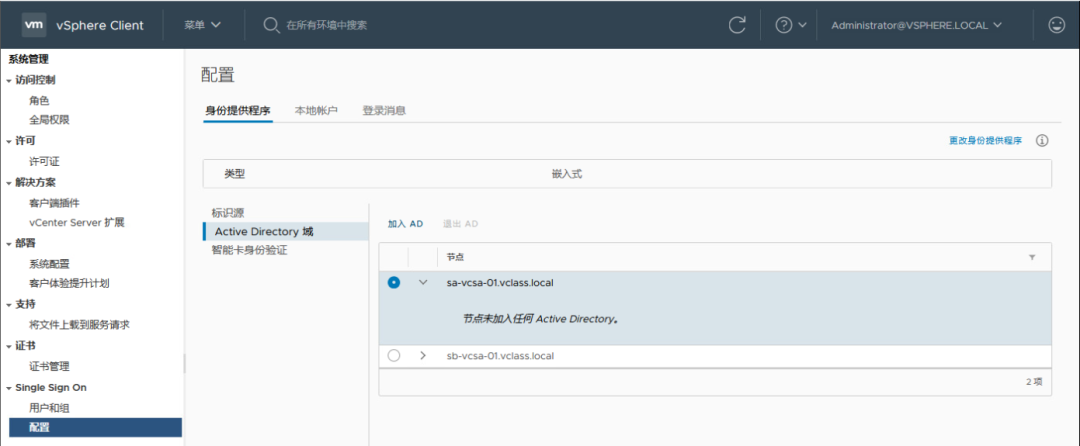Viewport: 1080px width, 446px height.
Task: Collapse the sa-vcsa-01.vclass.local row details
Action: click(x=422, y=283)
